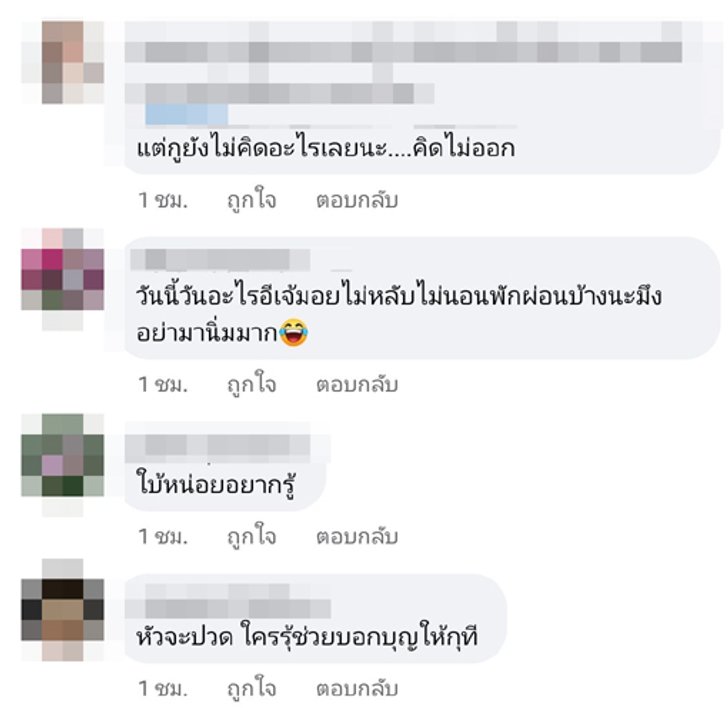Screen dimensions: 728x714
Task: Reply to the comment ใบ้หน่อยอยากรู้
Action: 357,537
